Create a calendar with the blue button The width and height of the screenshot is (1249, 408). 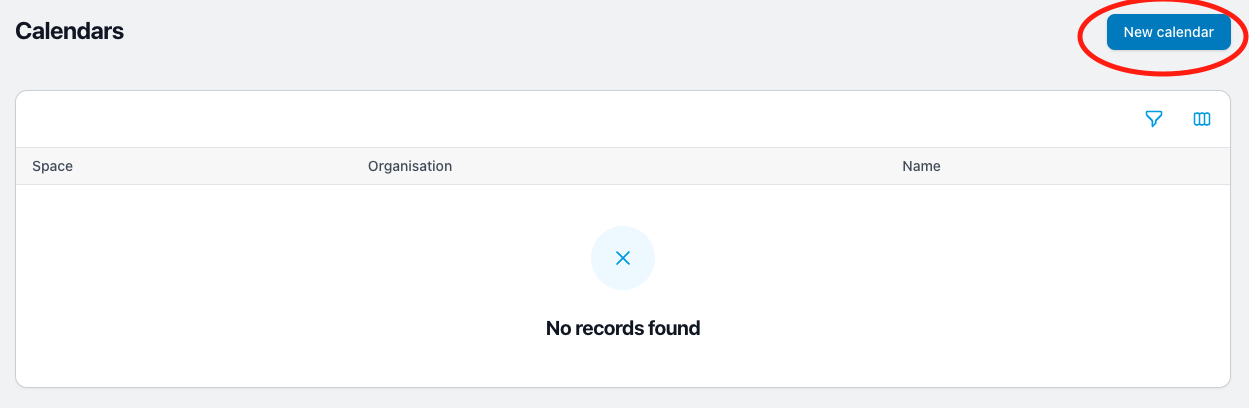1168,32
